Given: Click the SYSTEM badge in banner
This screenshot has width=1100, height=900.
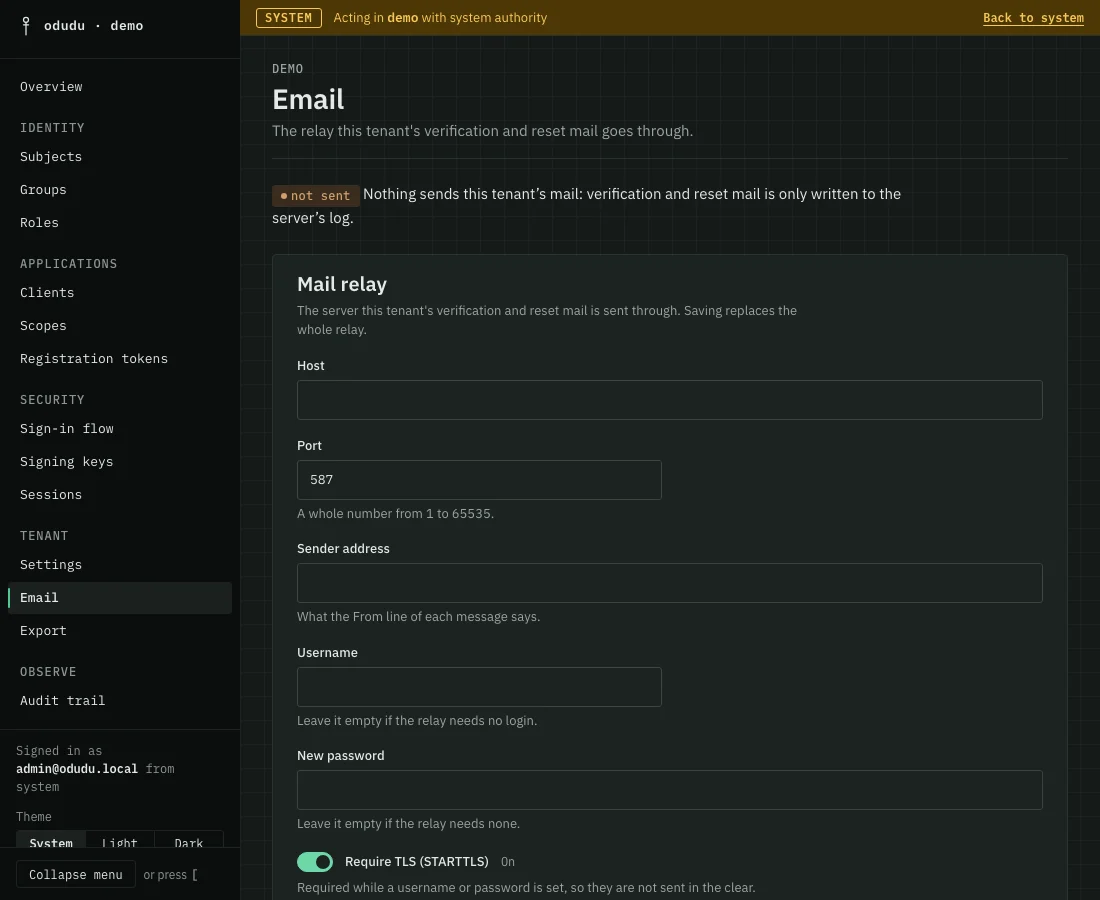Looking at the screenshot, I should pyautogui.click(x=288, y=18).
